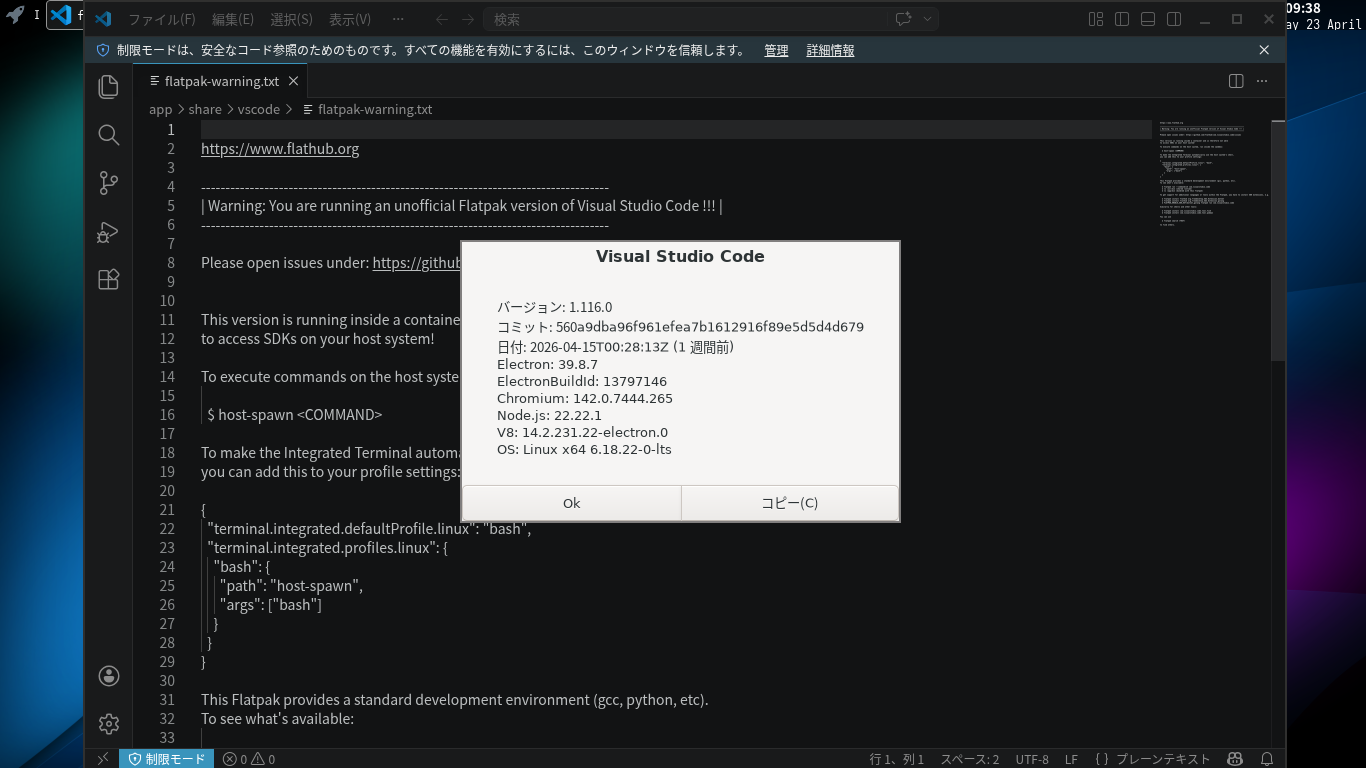Open Run and Debug view
The height and width of the screenshot is (768, 1366).
(x=109, y=232)
